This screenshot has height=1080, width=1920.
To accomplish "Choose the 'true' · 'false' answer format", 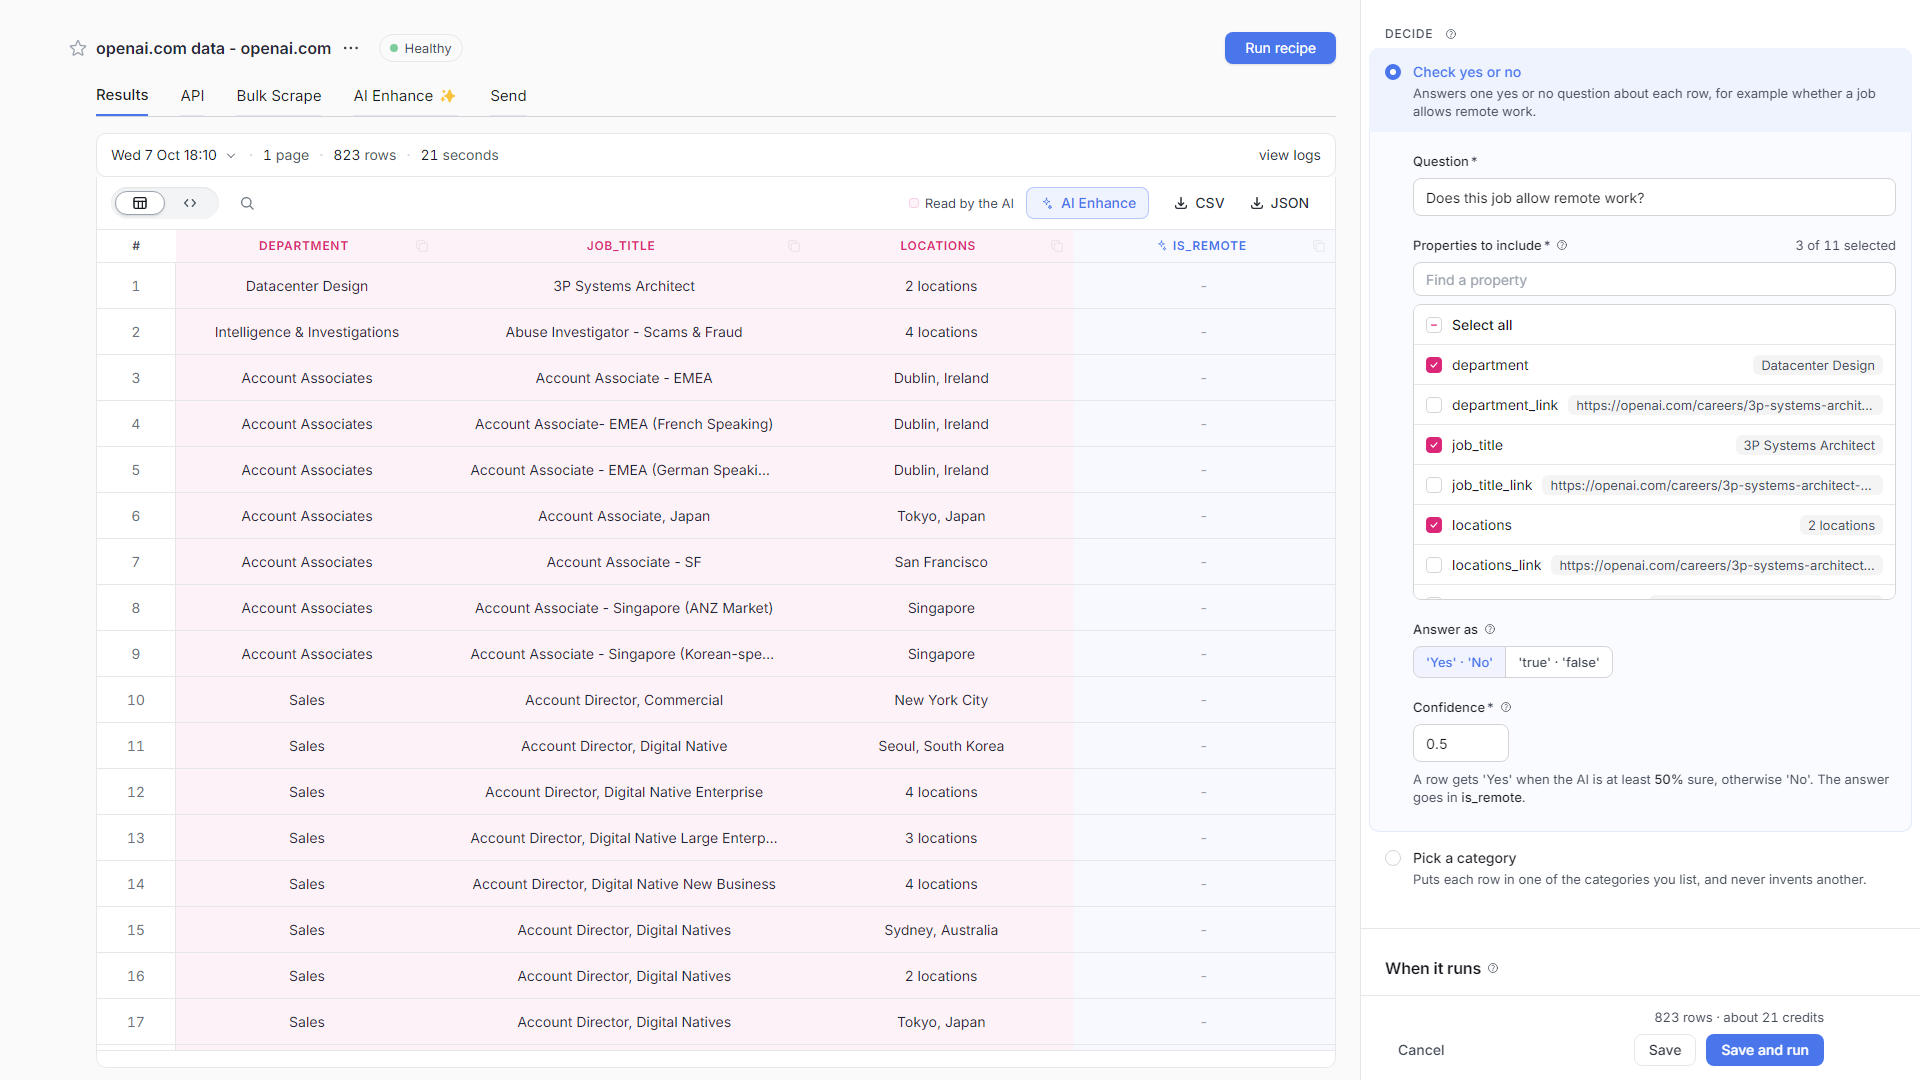I will [1558, 662].
